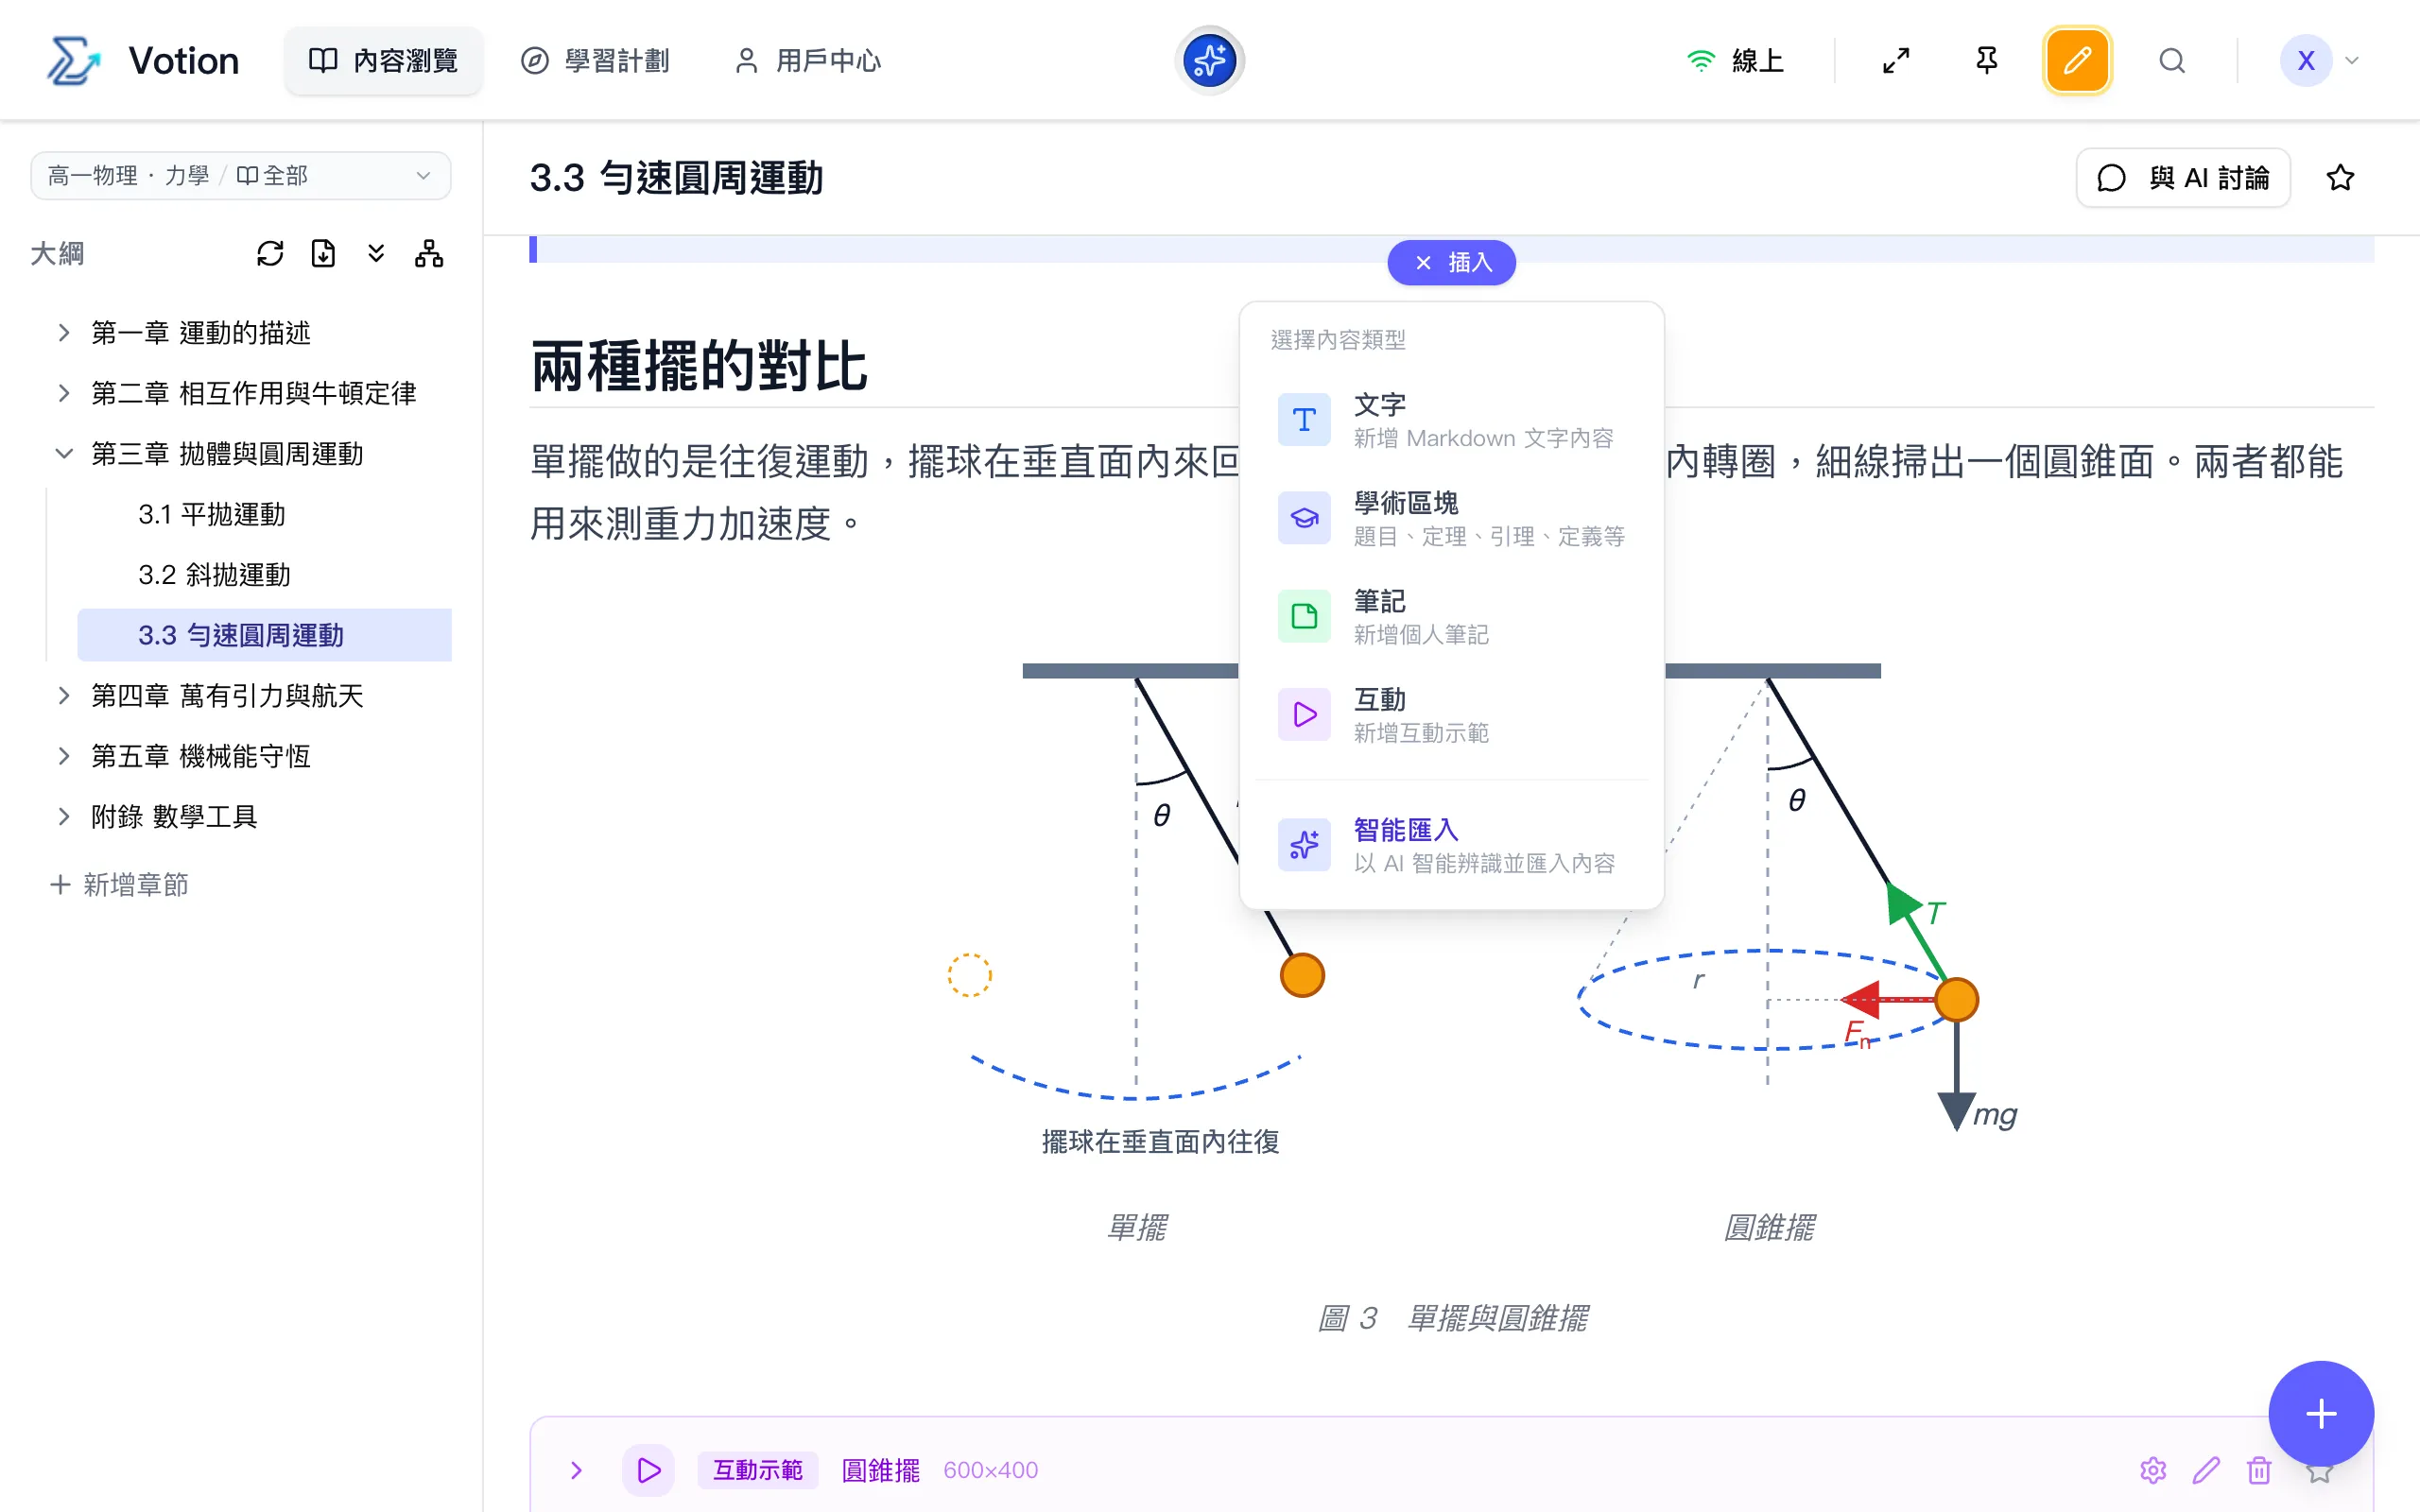2420x1512 pixels.
Task: Collapse 第三章 拋體與圓周運動
Action: pyautogui.click(x=64, y=454)
